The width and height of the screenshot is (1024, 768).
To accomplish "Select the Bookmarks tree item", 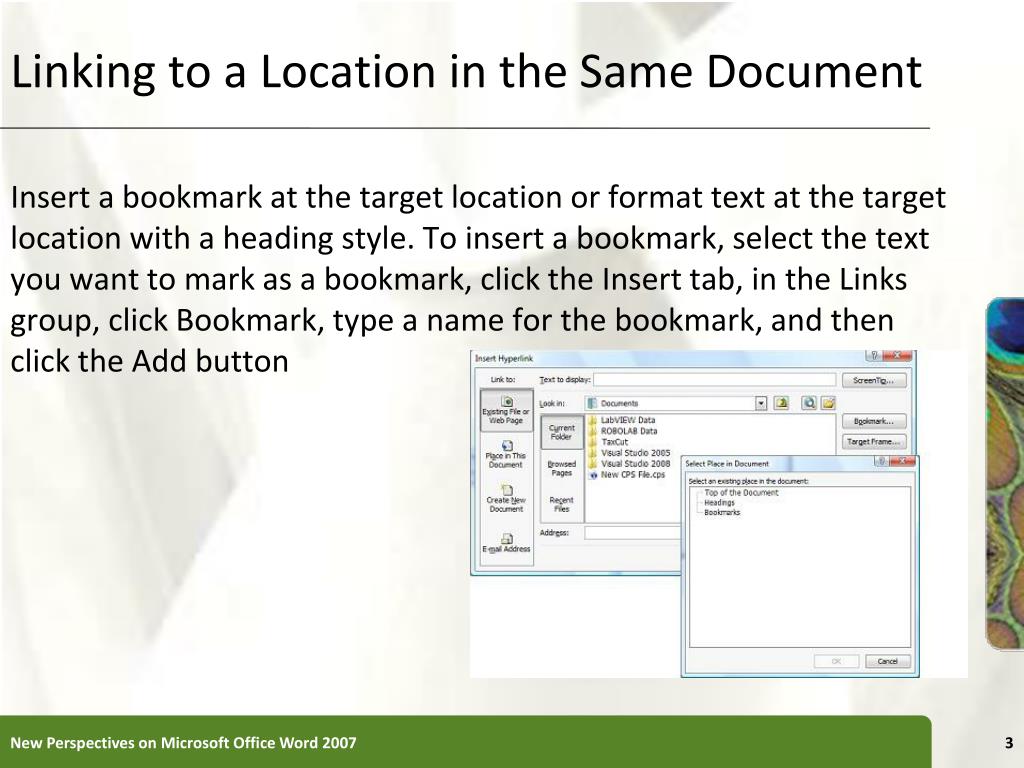I will pos(722,513).
